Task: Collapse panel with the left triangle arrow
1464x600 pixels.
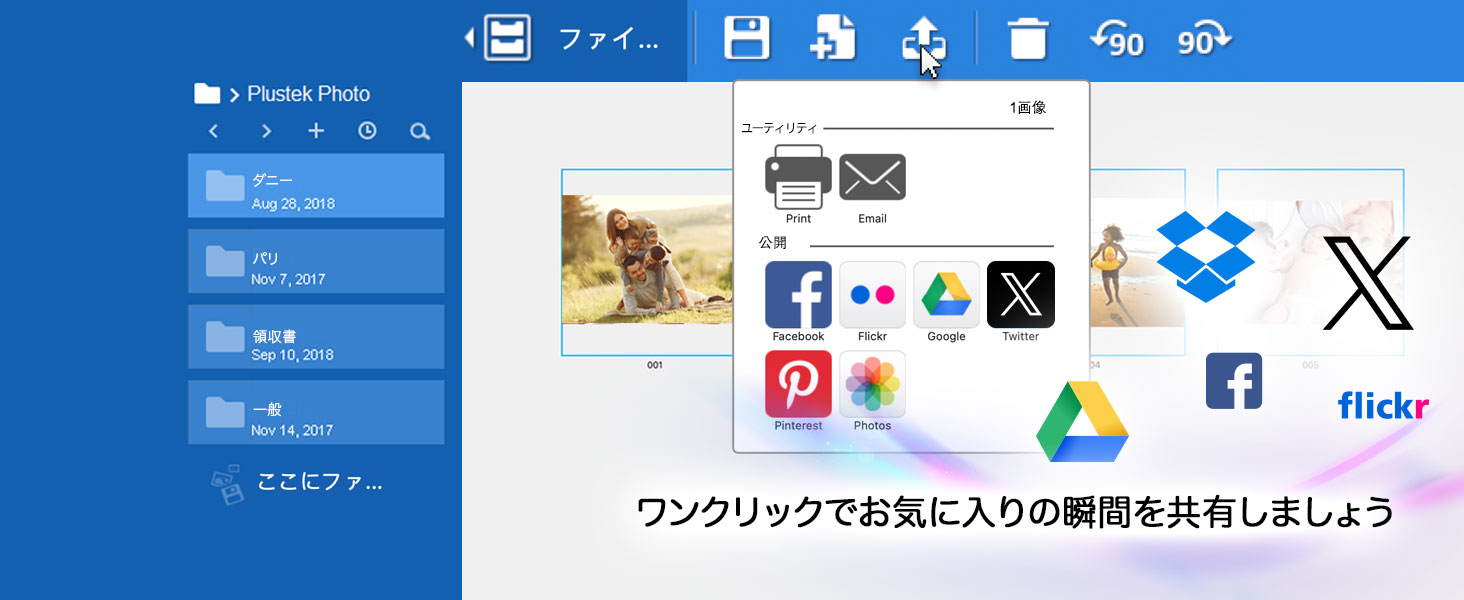Action: [x=469, y=38]
